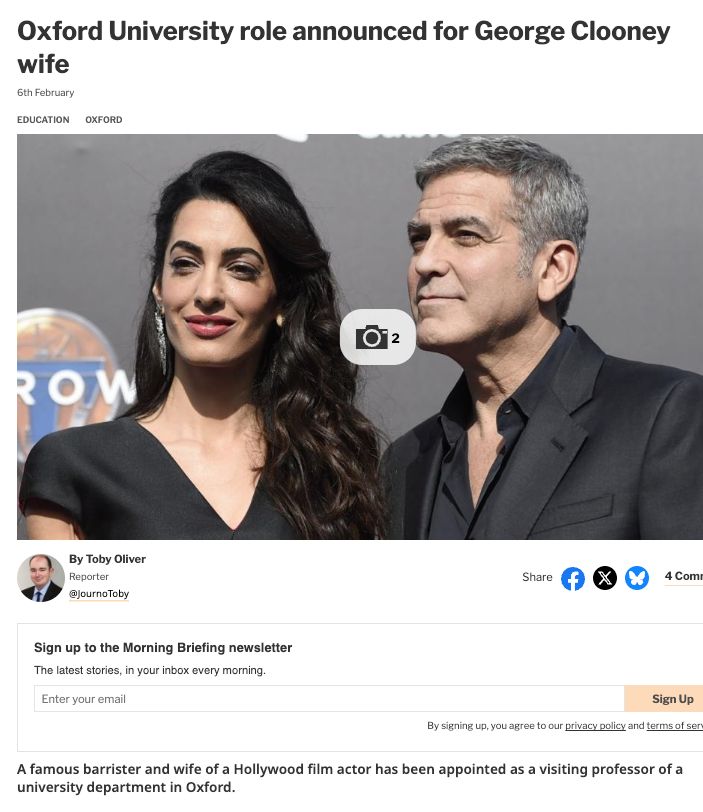Click the Share label beside social icons
The width and height of the screenshot is (703, 812).
click(537, 577)
